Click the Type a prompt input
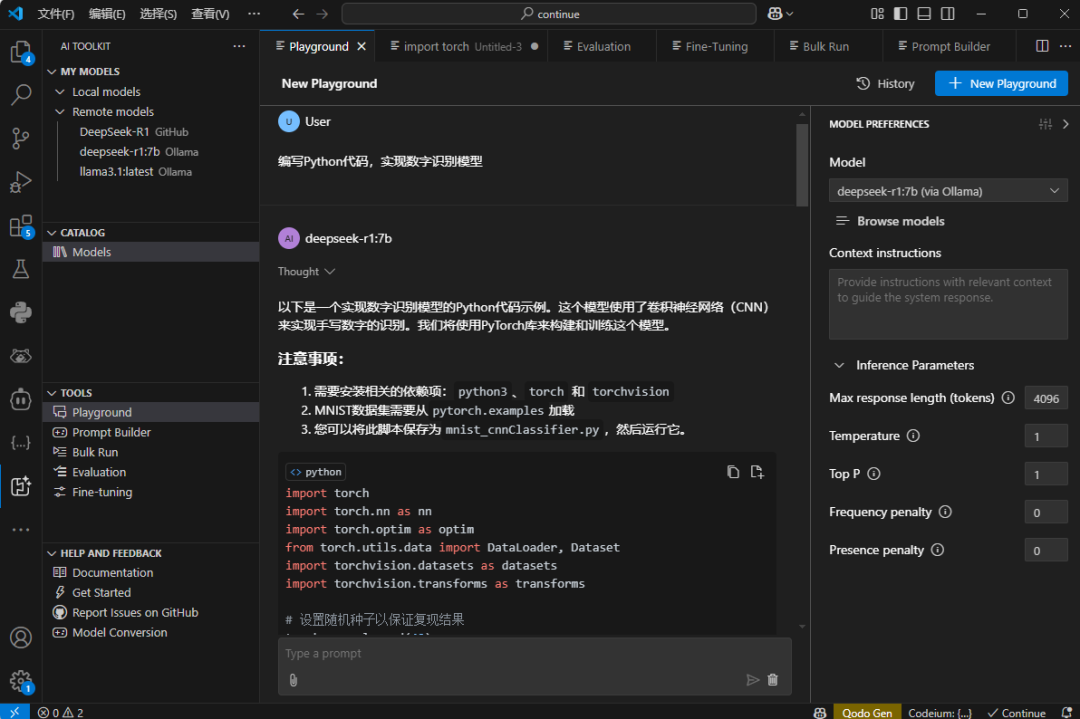This screenshot has height=719, width=1080. pyautogui.click(x=534, y=653)
